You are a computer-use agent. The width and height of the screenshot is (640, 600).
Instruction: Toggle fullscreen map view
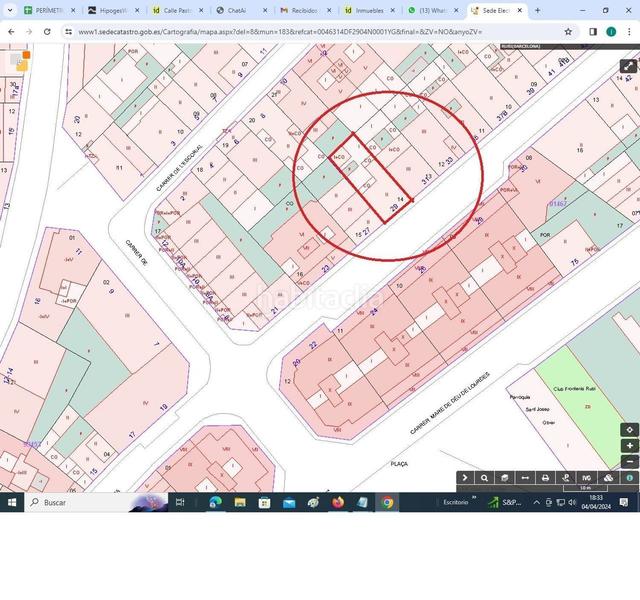(628, 66)
